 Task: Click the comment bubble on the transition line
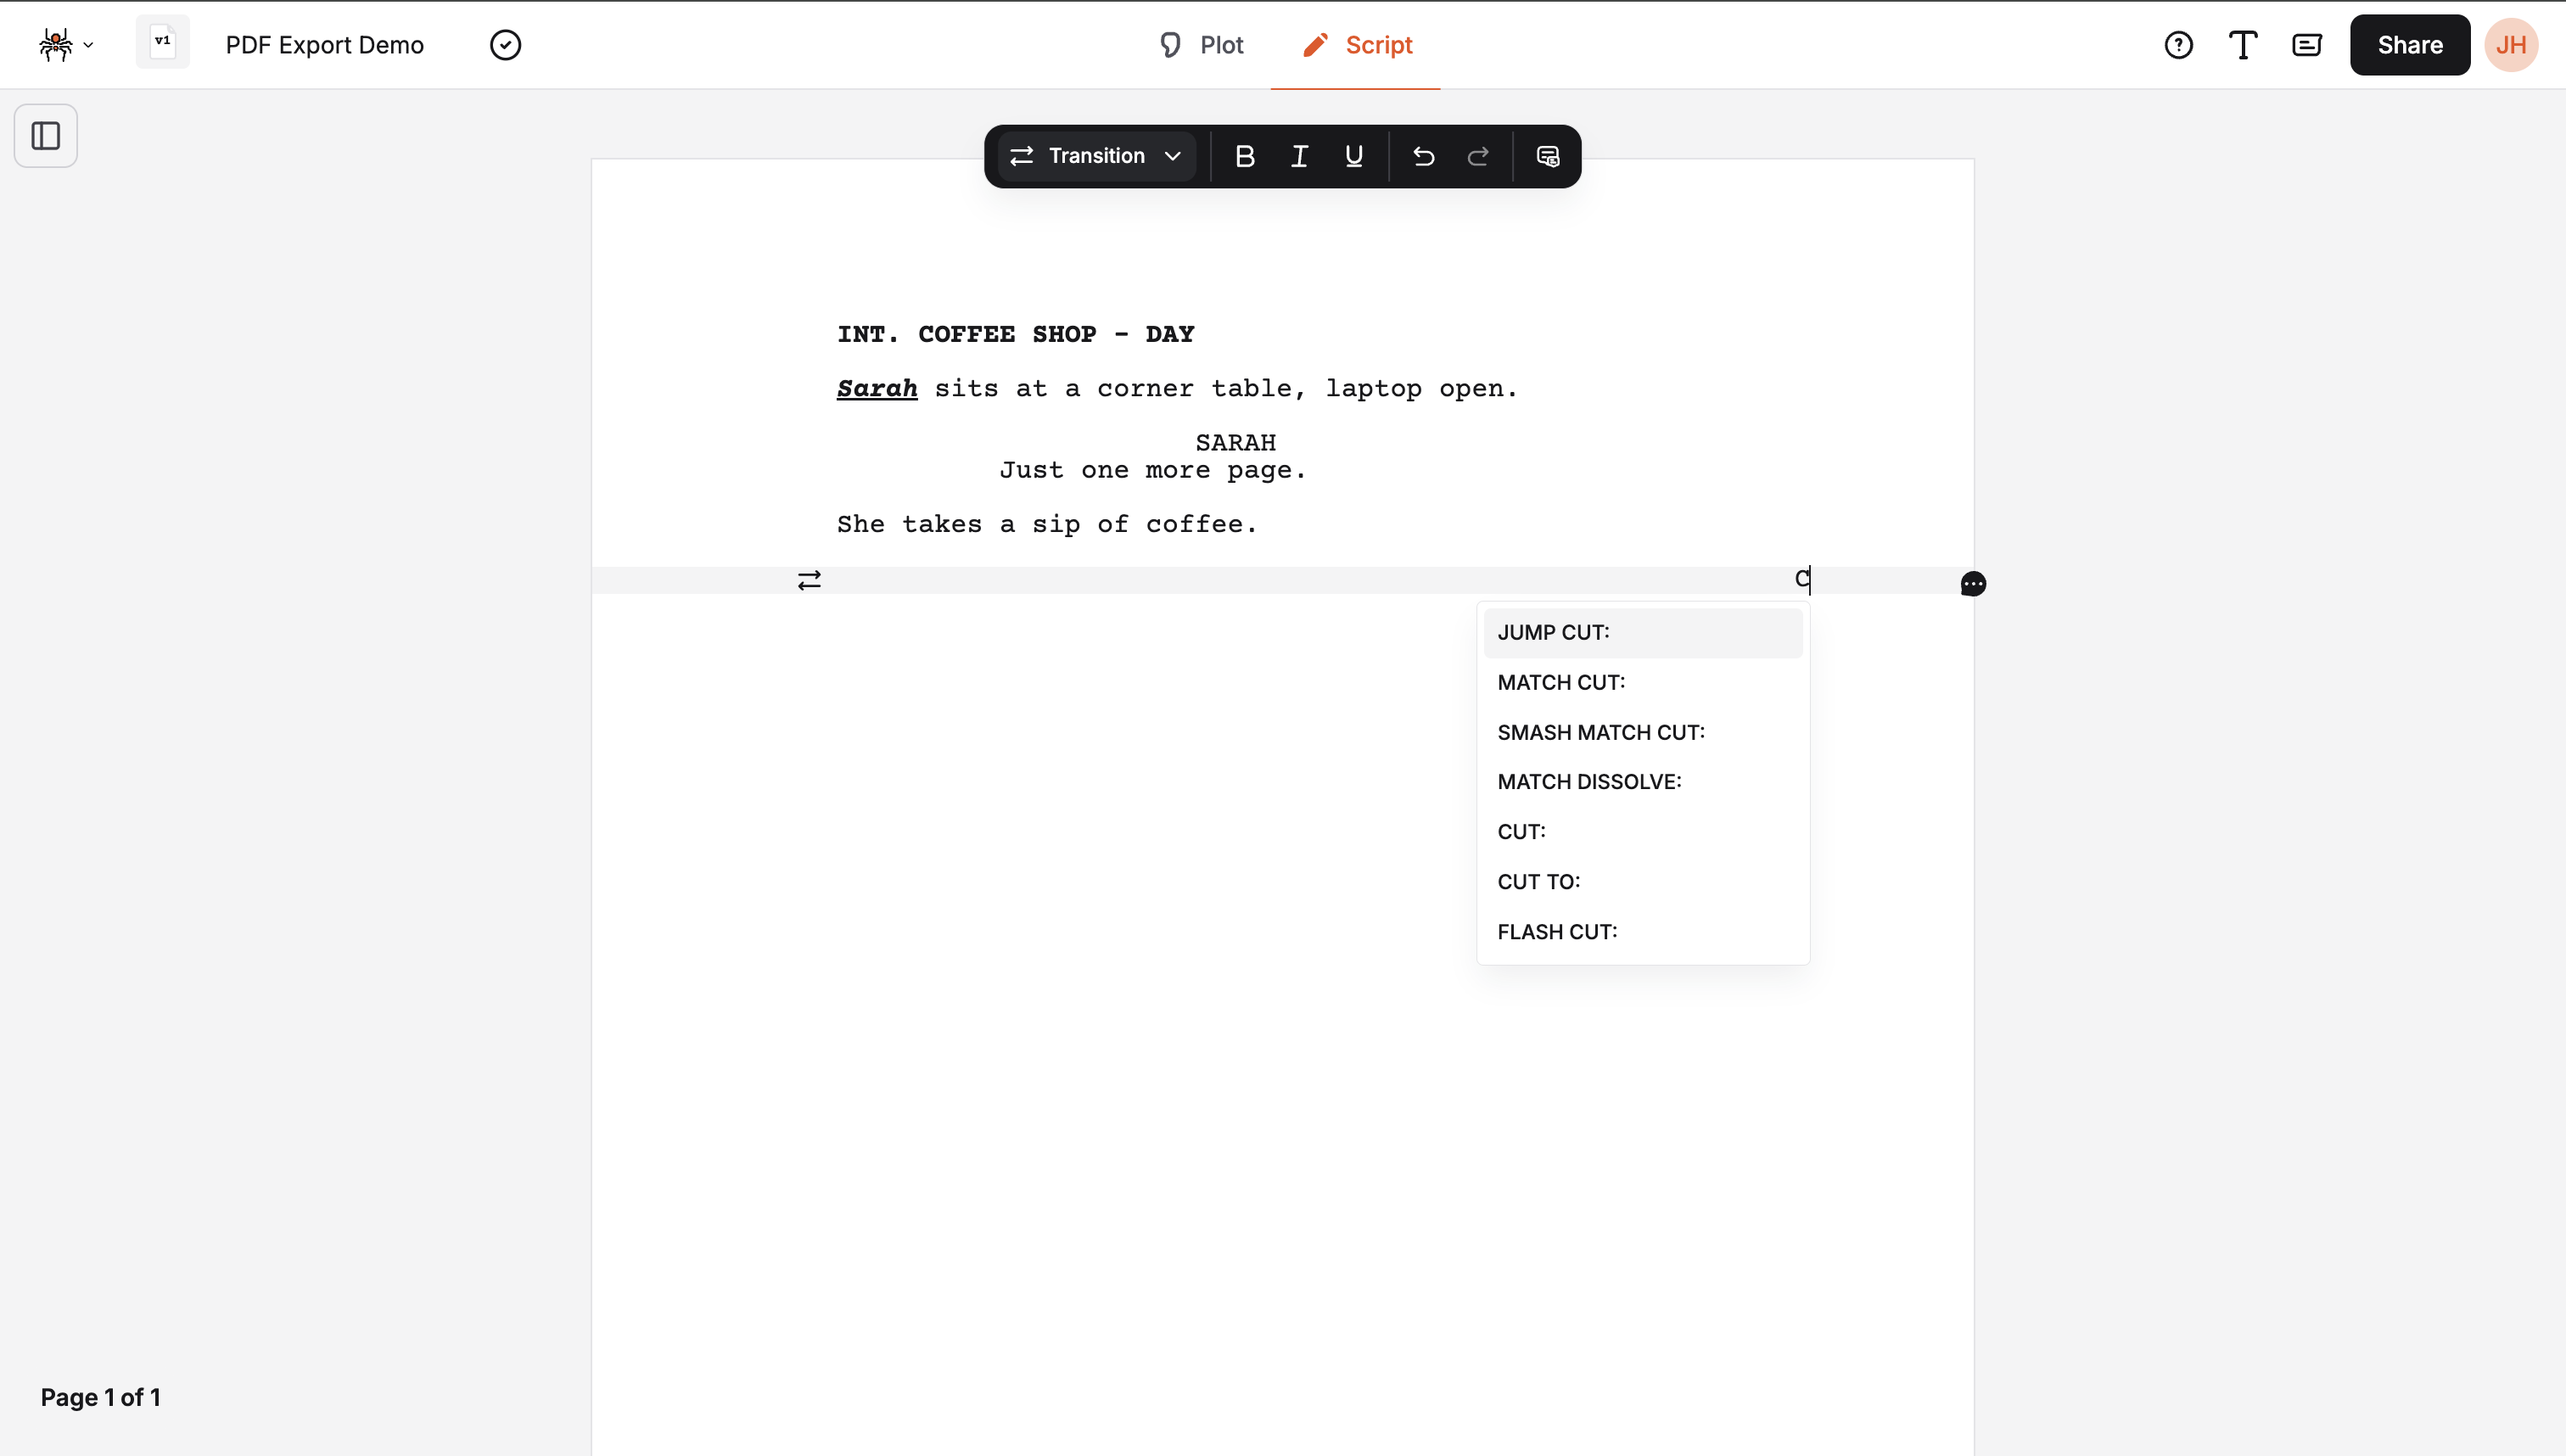[x=1972, y=583]
